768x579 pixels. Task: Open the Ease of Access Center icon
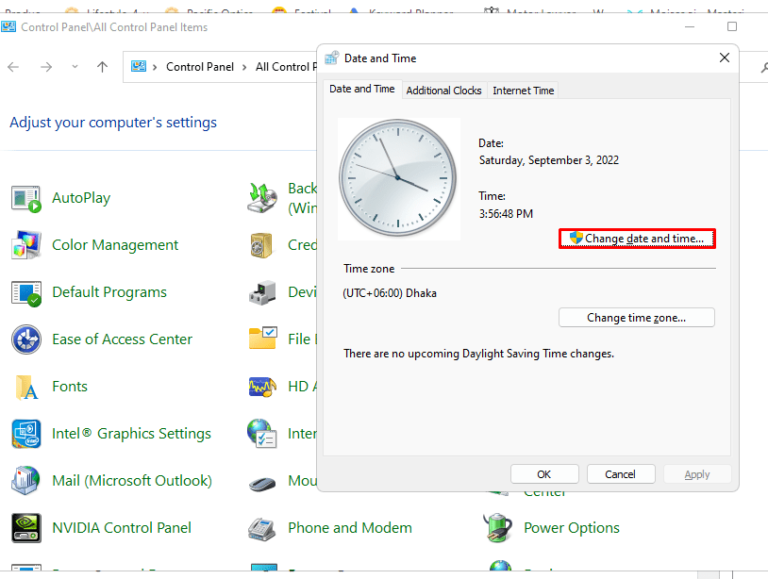point(26,339)
